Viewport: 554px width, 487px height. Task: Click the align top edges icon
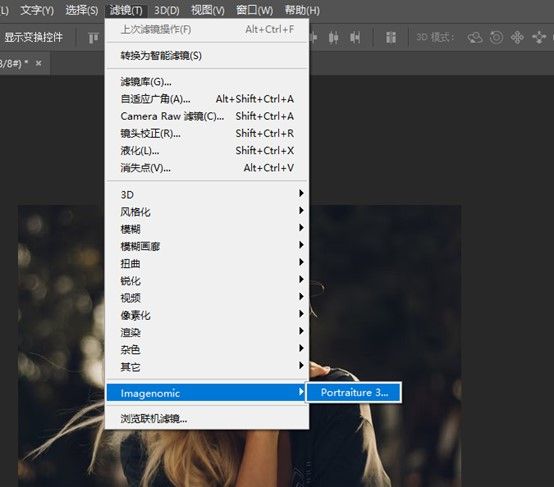93,38
